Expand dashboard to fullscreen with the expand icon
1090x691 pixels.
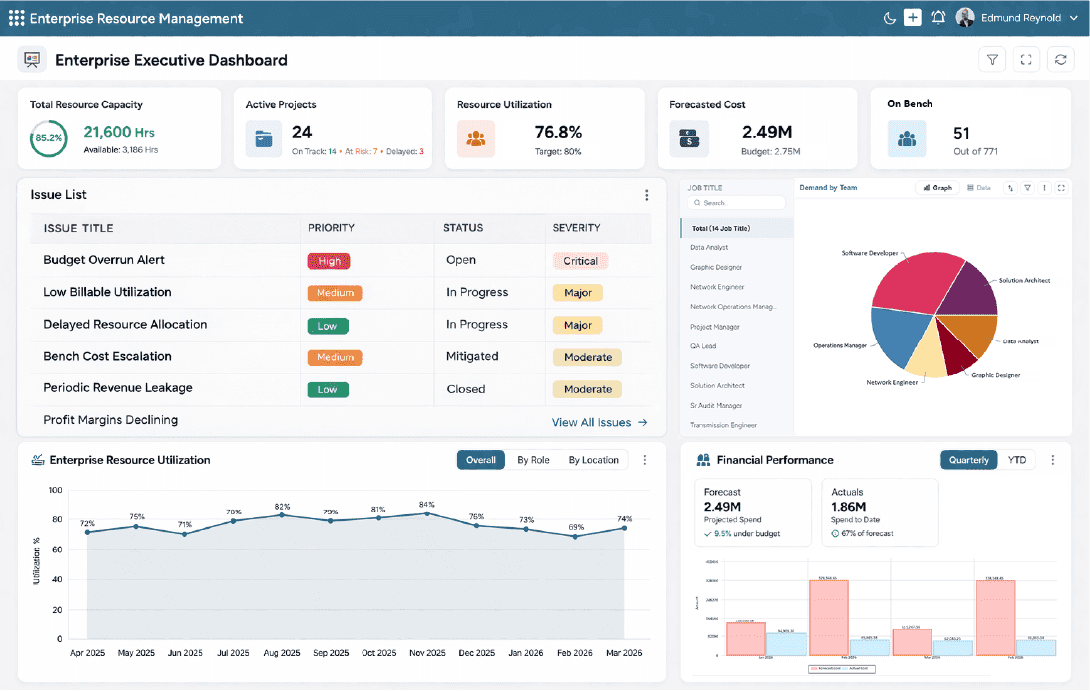[1025, 59]
